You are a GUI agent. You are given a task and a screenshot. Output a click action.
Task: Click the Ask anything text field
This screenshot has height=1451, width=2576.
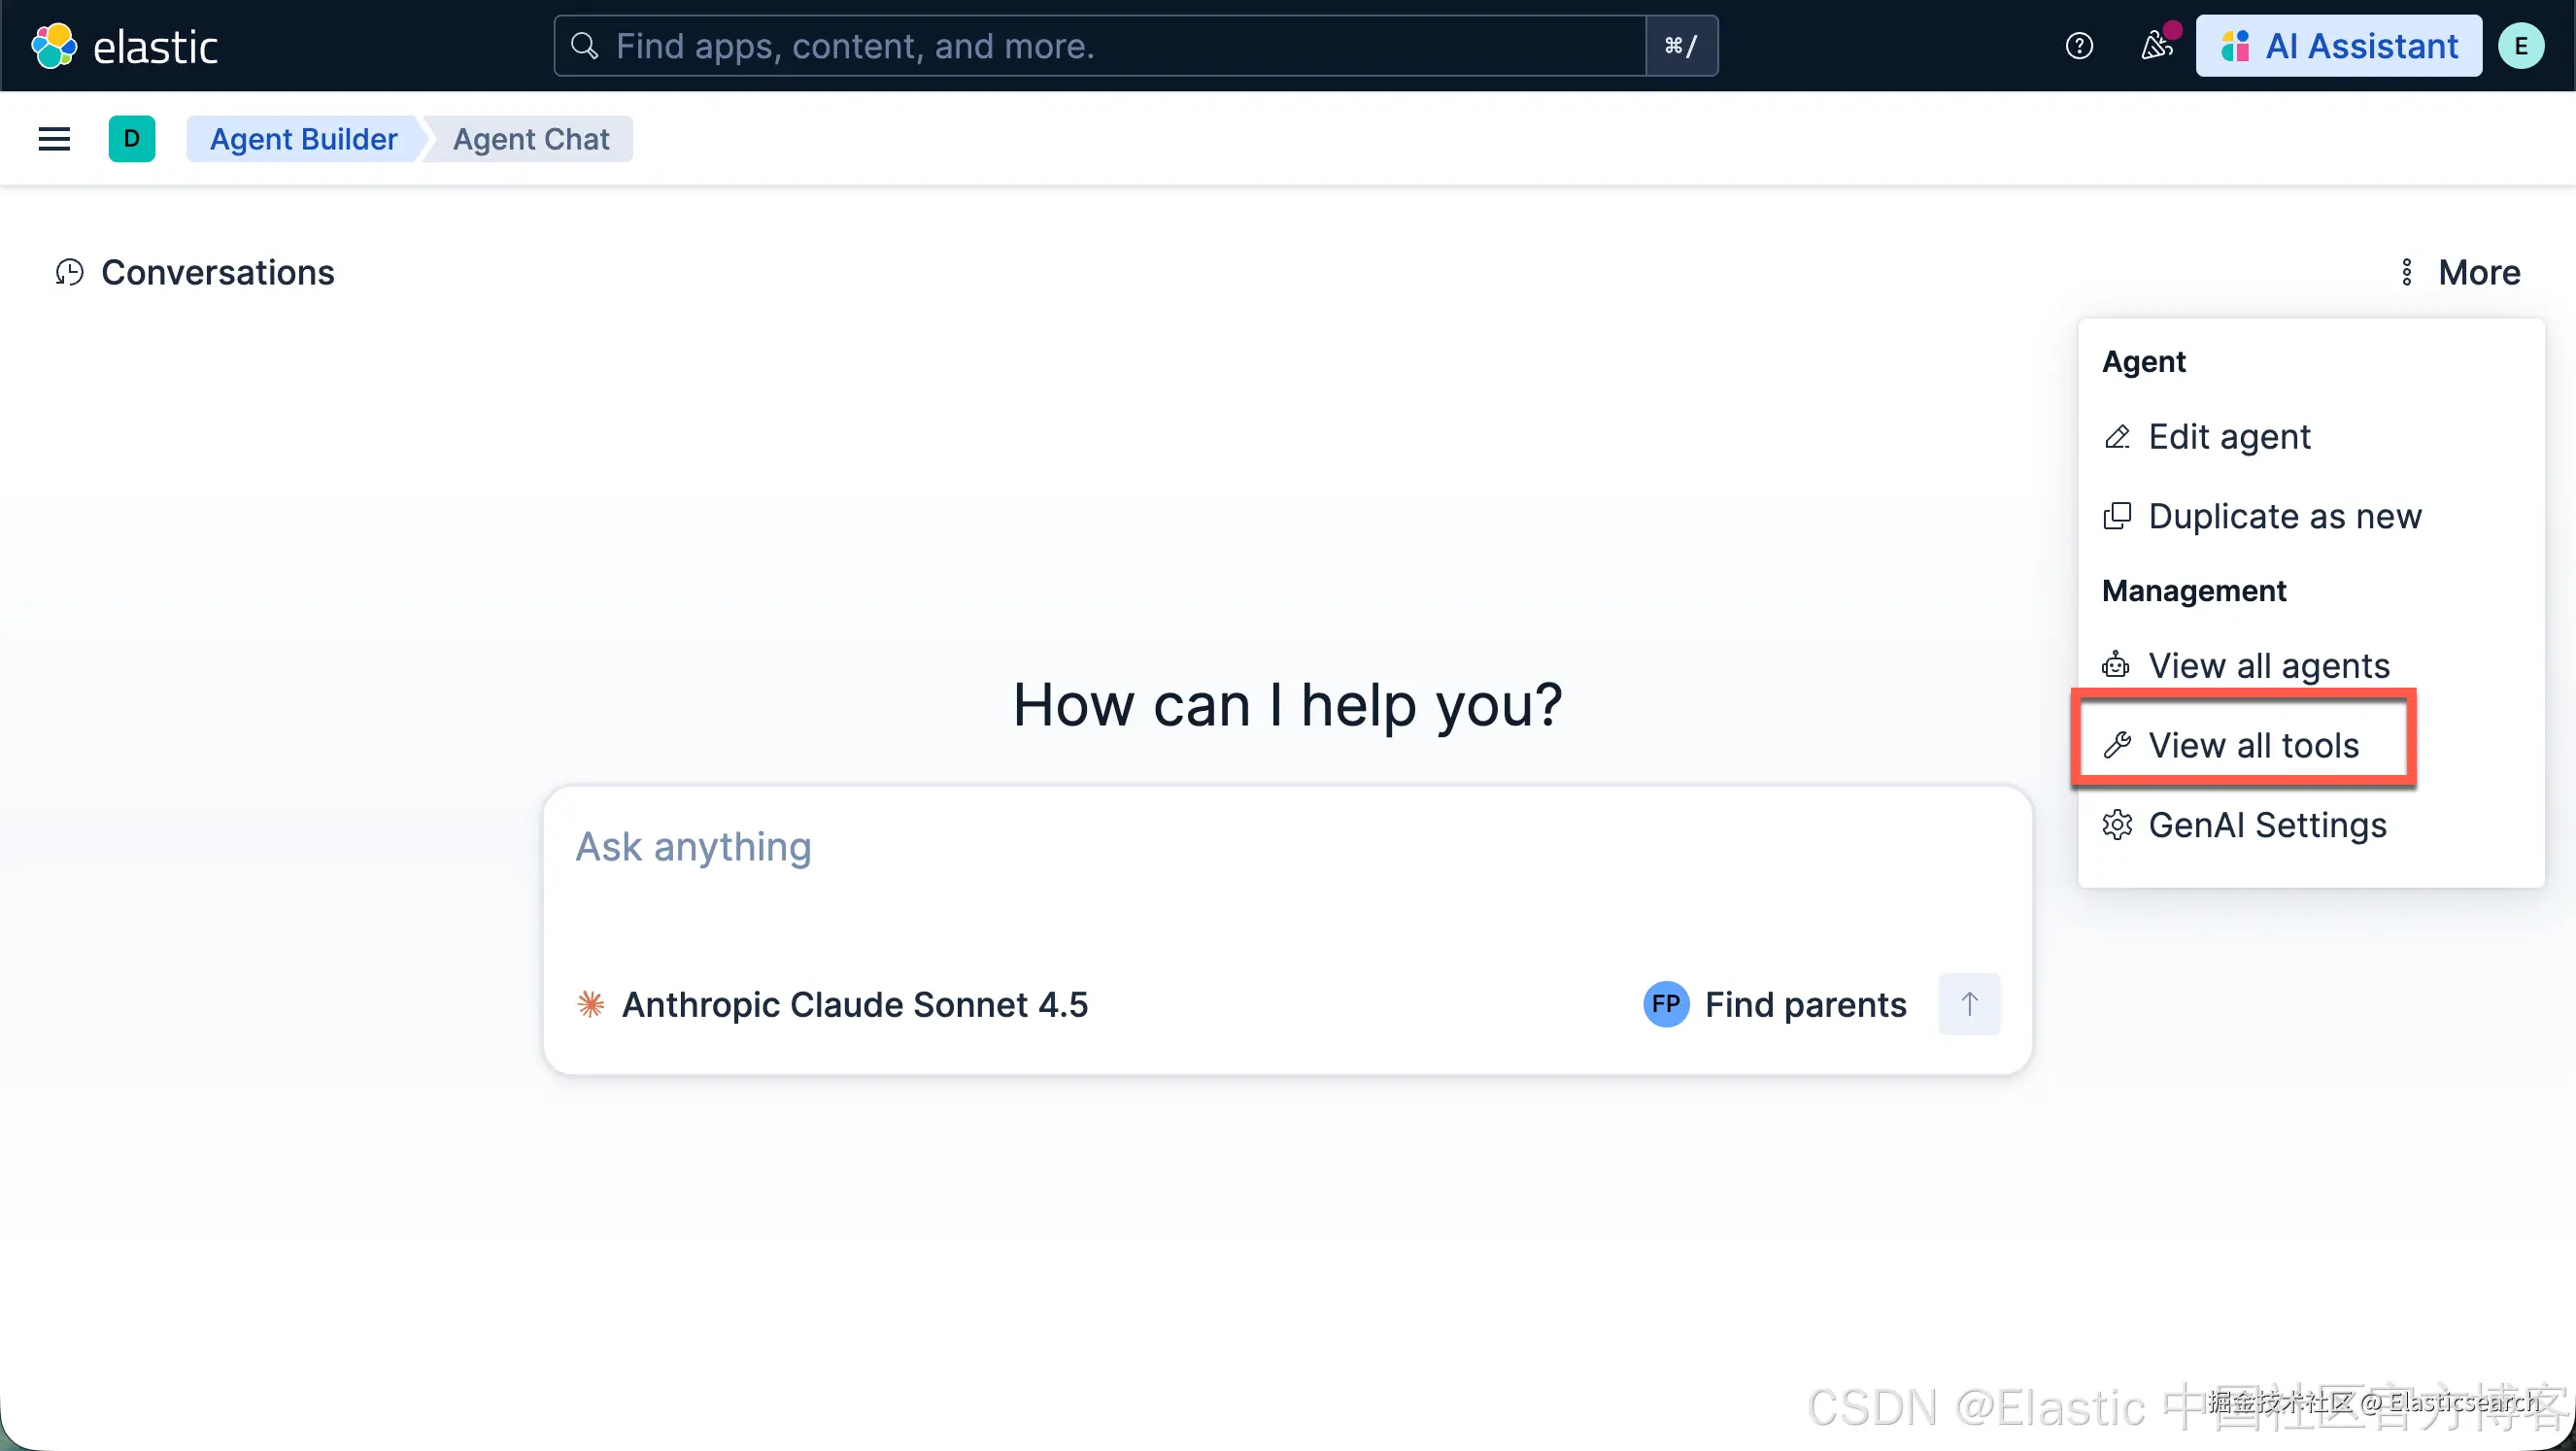coord(1287,870)
